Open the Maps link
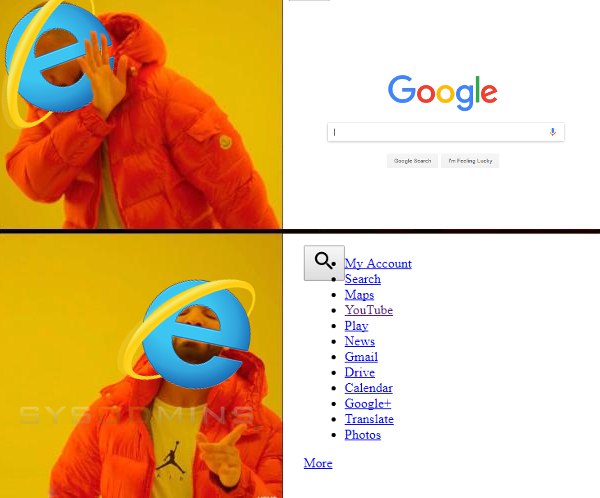Image resolution: width=600 pixels, height=498 pixels. pyautogui.click(x=359, y=294)
